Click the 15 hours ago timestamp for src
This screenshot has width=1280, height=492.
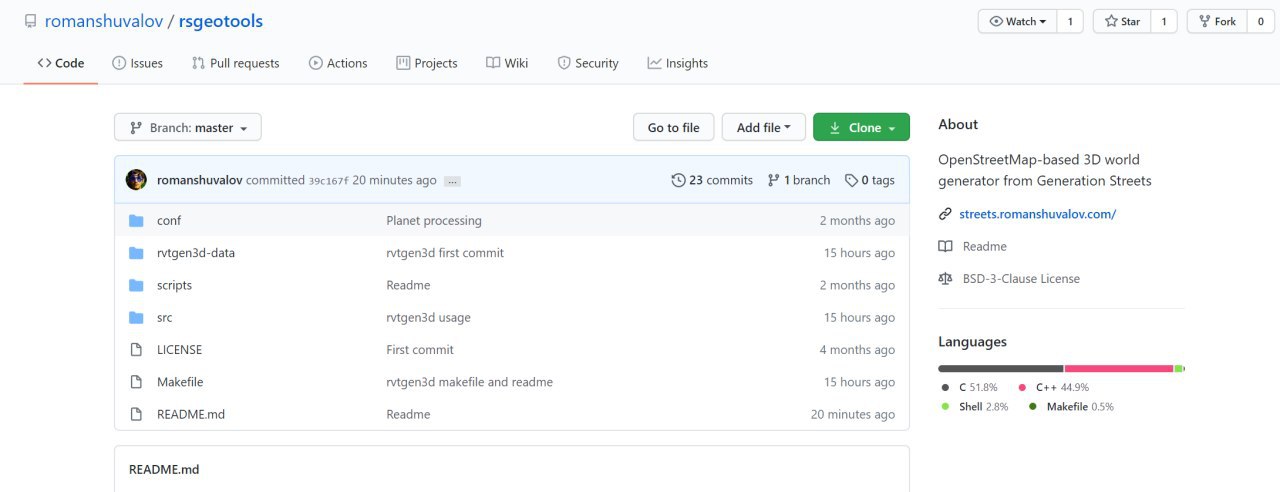(x=859, y=317)
